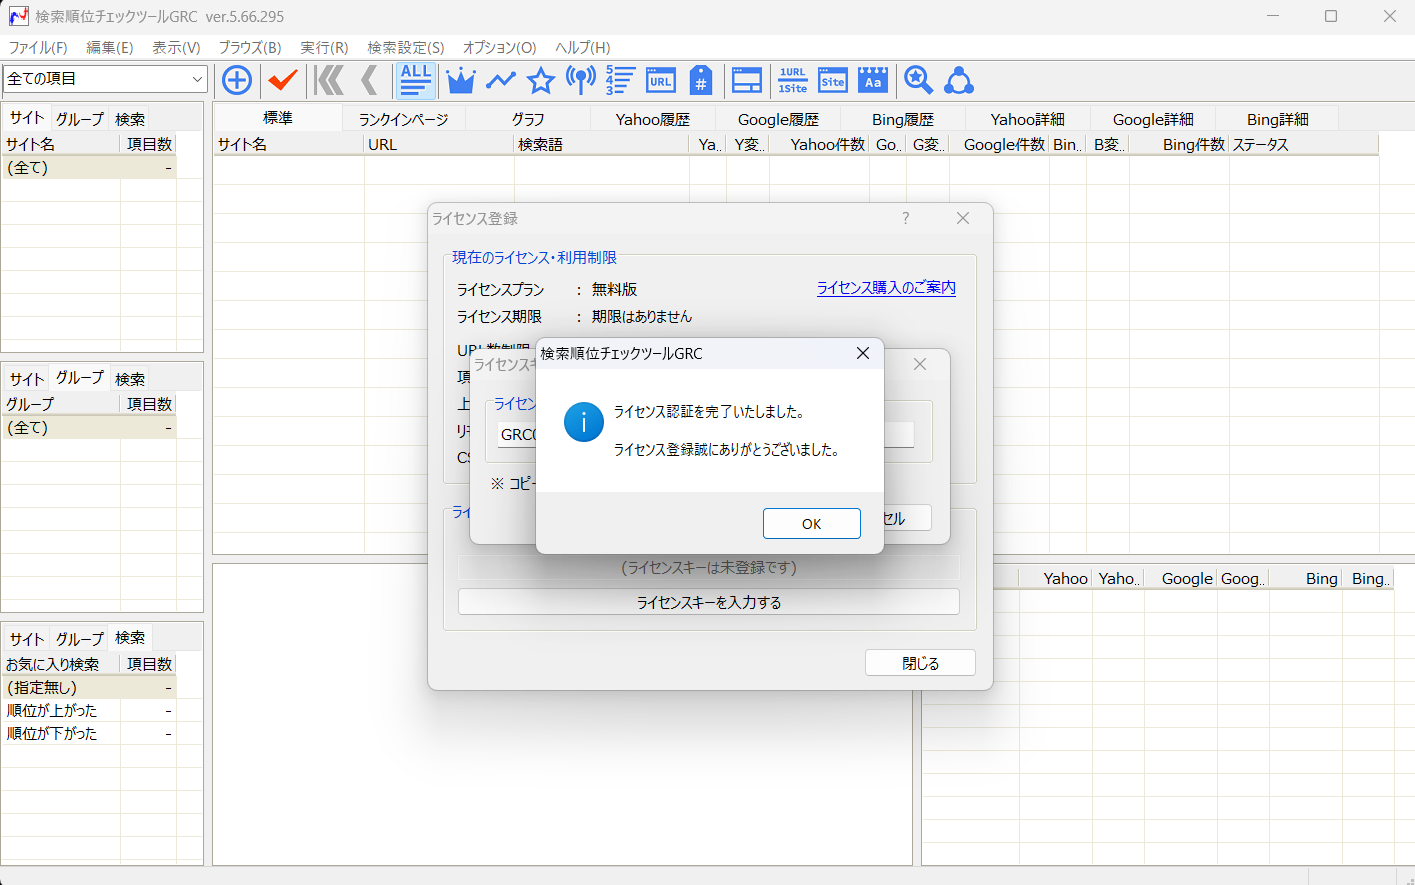Image resolution: width=1415 pixels, height=885 pixels.
Task: Click the red checkmark run-check icon
Action: (x=283, y=80)
